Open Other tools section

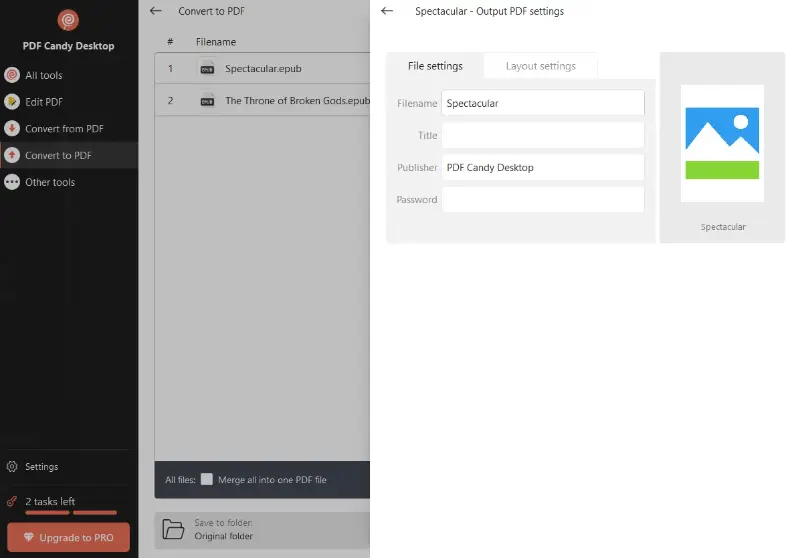[x=69, y=182]
